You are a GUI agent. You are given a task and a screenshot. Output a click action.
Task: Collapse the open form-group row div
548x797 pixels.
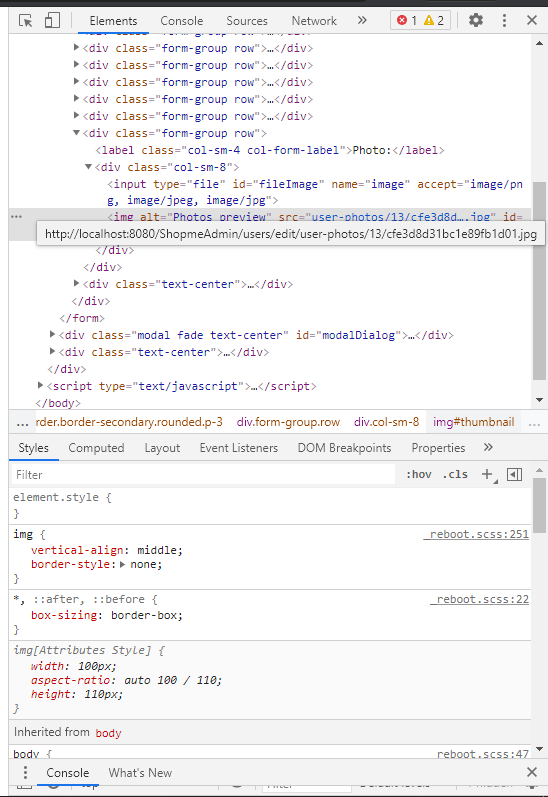point(76,133)
